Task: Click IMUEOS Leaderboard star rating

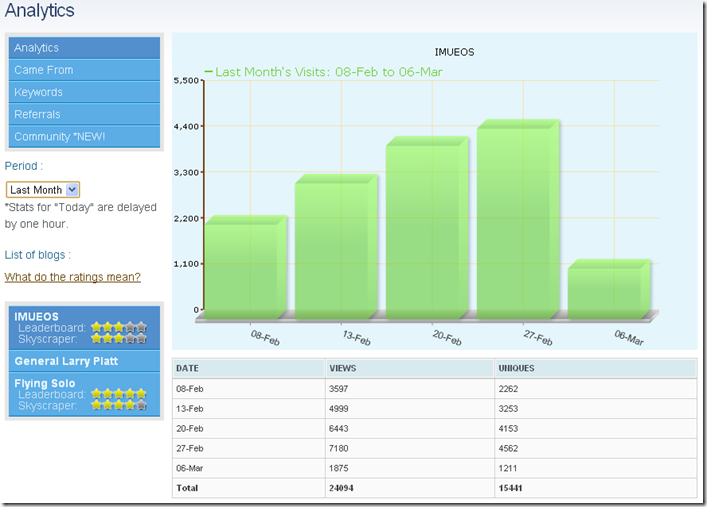Action: point(119,327)
